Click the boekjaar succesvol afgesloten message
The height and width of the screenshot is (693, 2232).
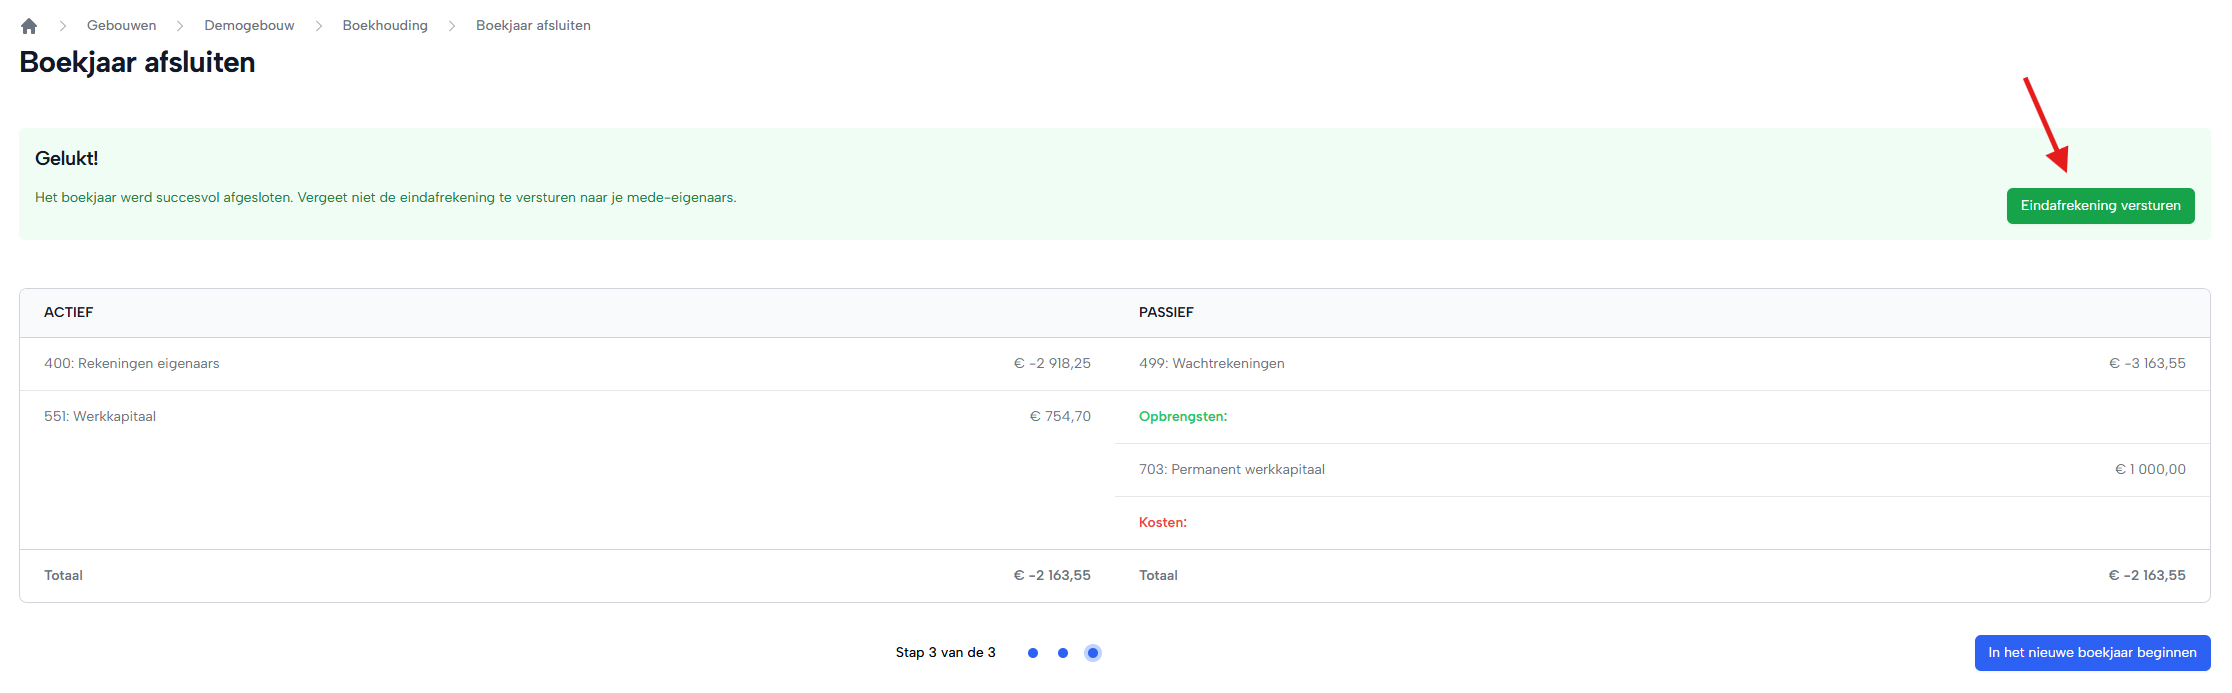tap(385, 198)
